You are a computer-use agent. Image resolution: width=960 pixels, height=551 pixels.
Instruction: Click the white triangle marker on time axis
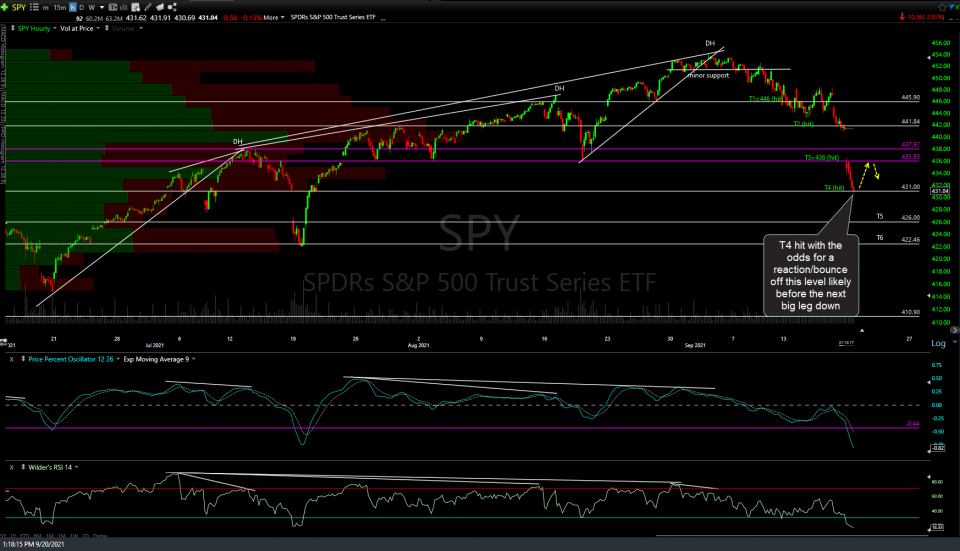click(862, 331)
